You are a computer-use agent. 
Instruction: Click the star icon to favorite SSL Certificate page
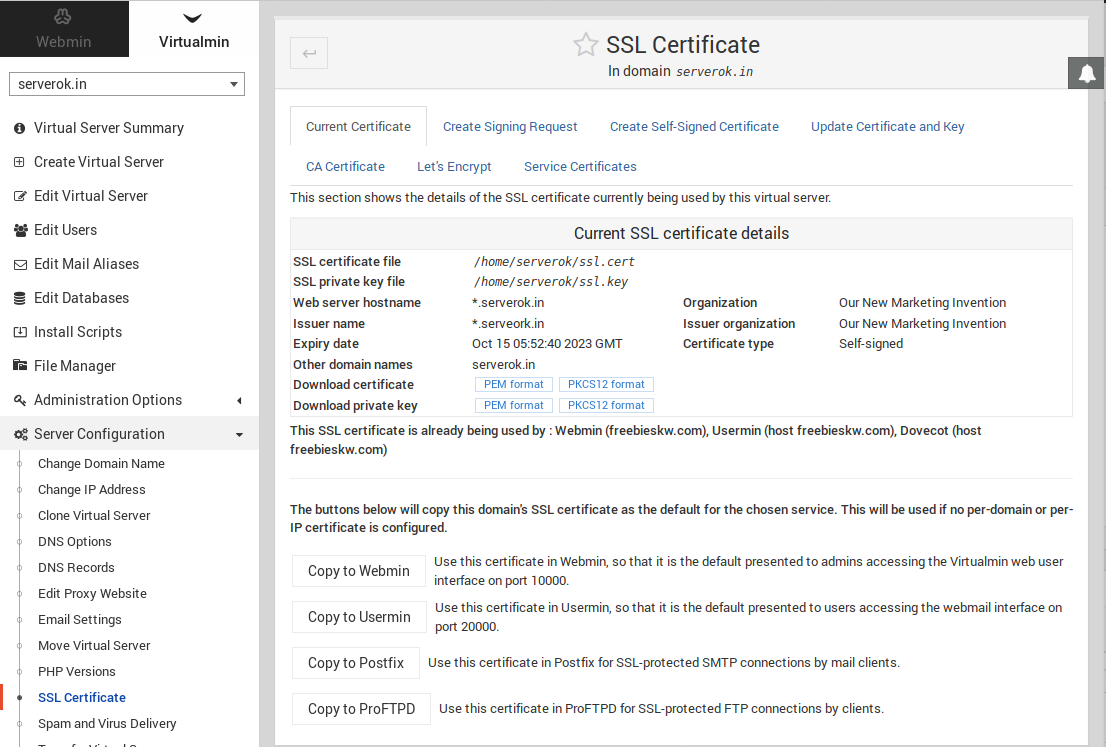point(585,44)
